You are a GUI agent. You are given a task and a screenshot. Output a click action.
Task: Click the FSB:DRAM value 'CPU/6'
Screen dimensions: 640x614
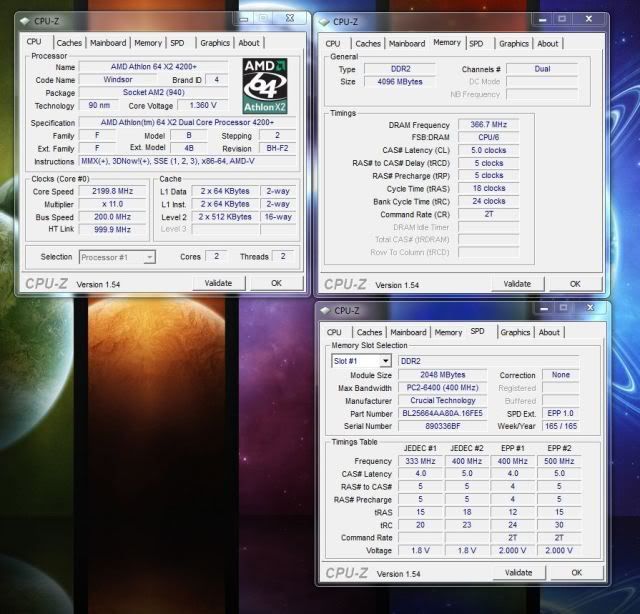pos(489,137)
